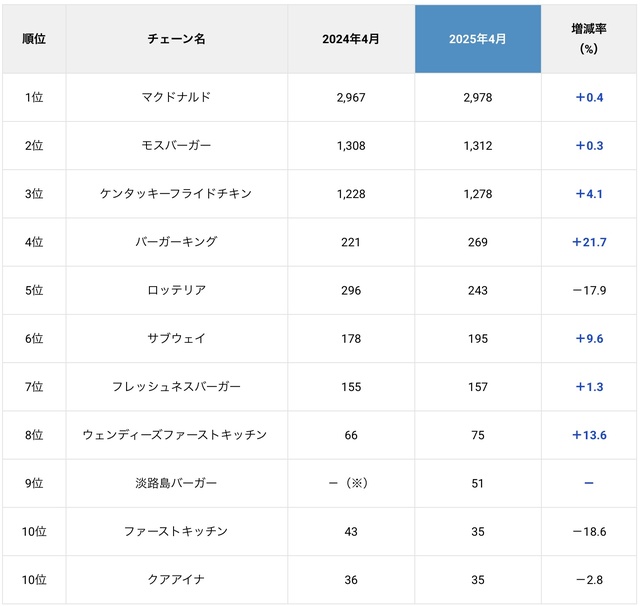Click the +9.6 growth rate
Viewport: 640px width, 606px height.
tap(589, 339)
